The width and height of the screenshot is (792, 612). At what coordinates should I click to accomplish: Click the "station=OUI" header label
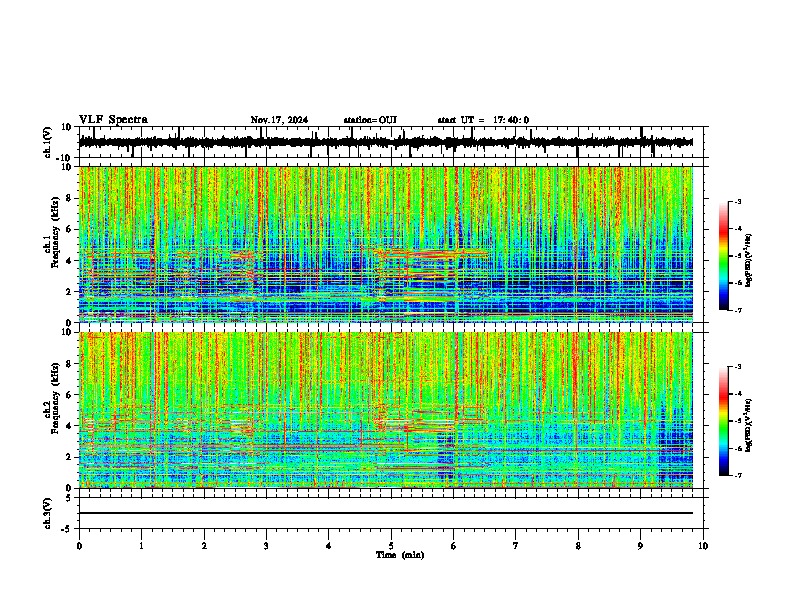tap(370, 120)
